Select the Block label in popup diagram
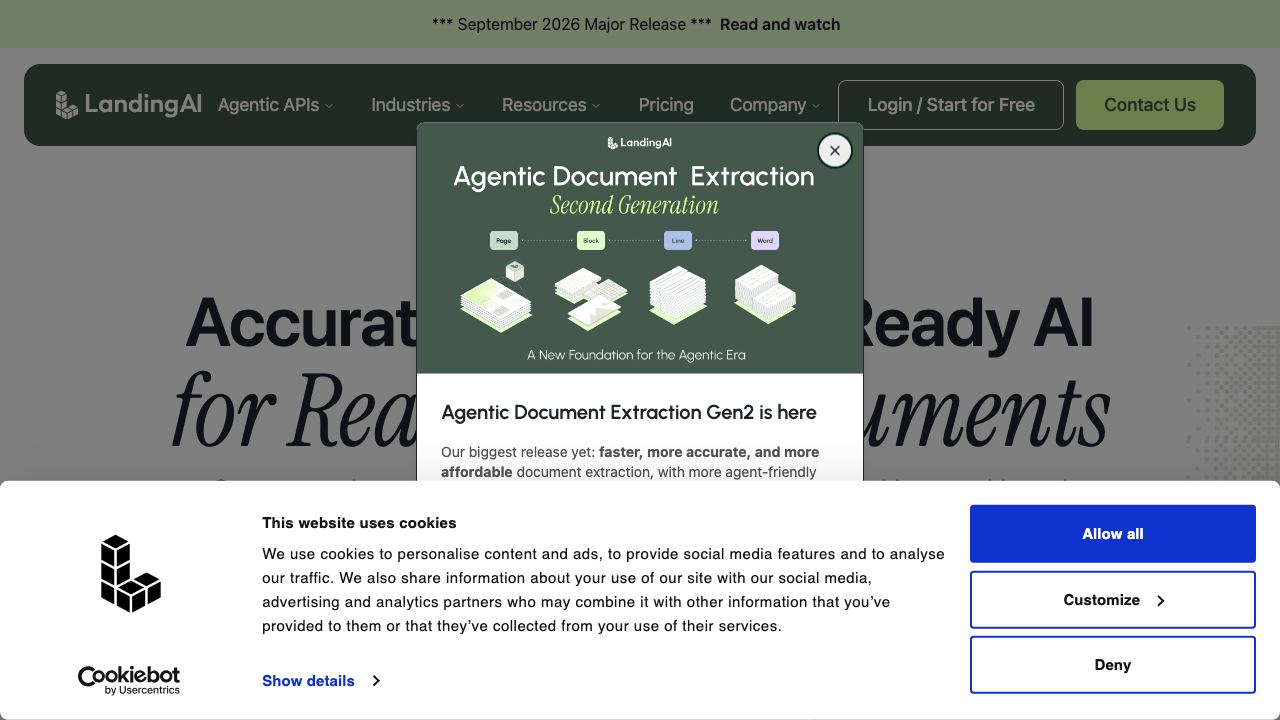Viewport: 1280px width, 720px height. (591, 241)
